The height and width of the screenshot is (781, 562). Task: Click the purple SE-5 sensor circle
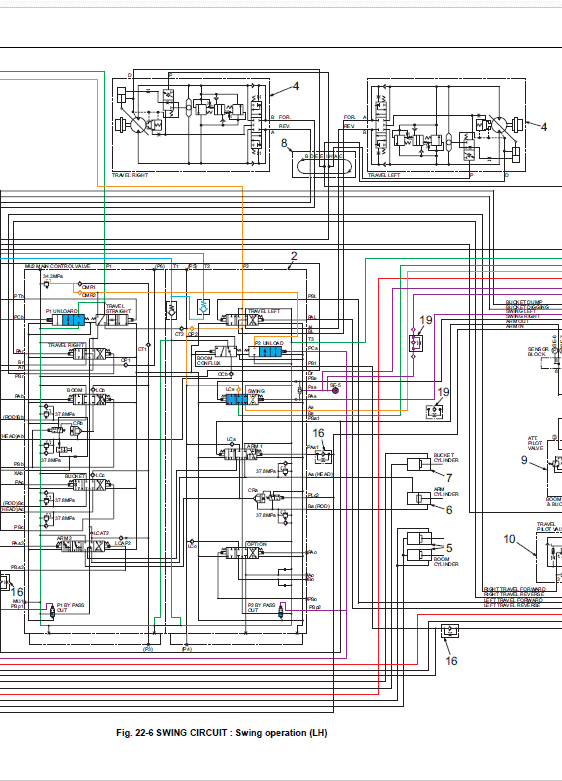(335, 390)
